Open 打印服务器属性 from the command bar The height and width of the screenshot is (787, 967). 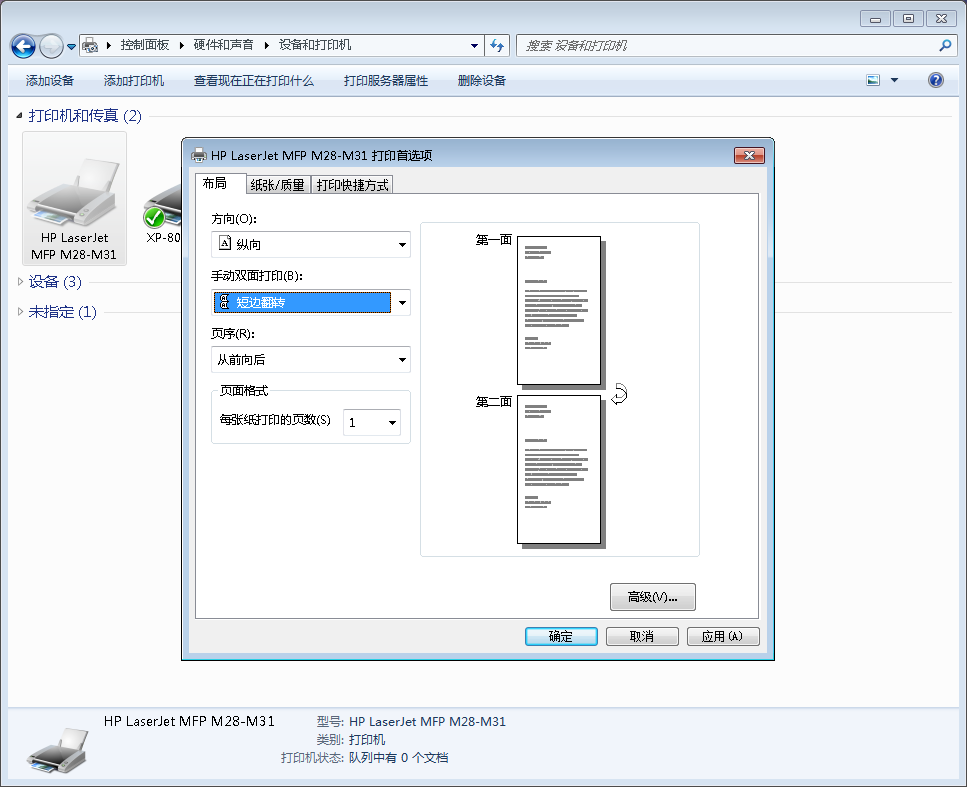click(x=386, y=81)
